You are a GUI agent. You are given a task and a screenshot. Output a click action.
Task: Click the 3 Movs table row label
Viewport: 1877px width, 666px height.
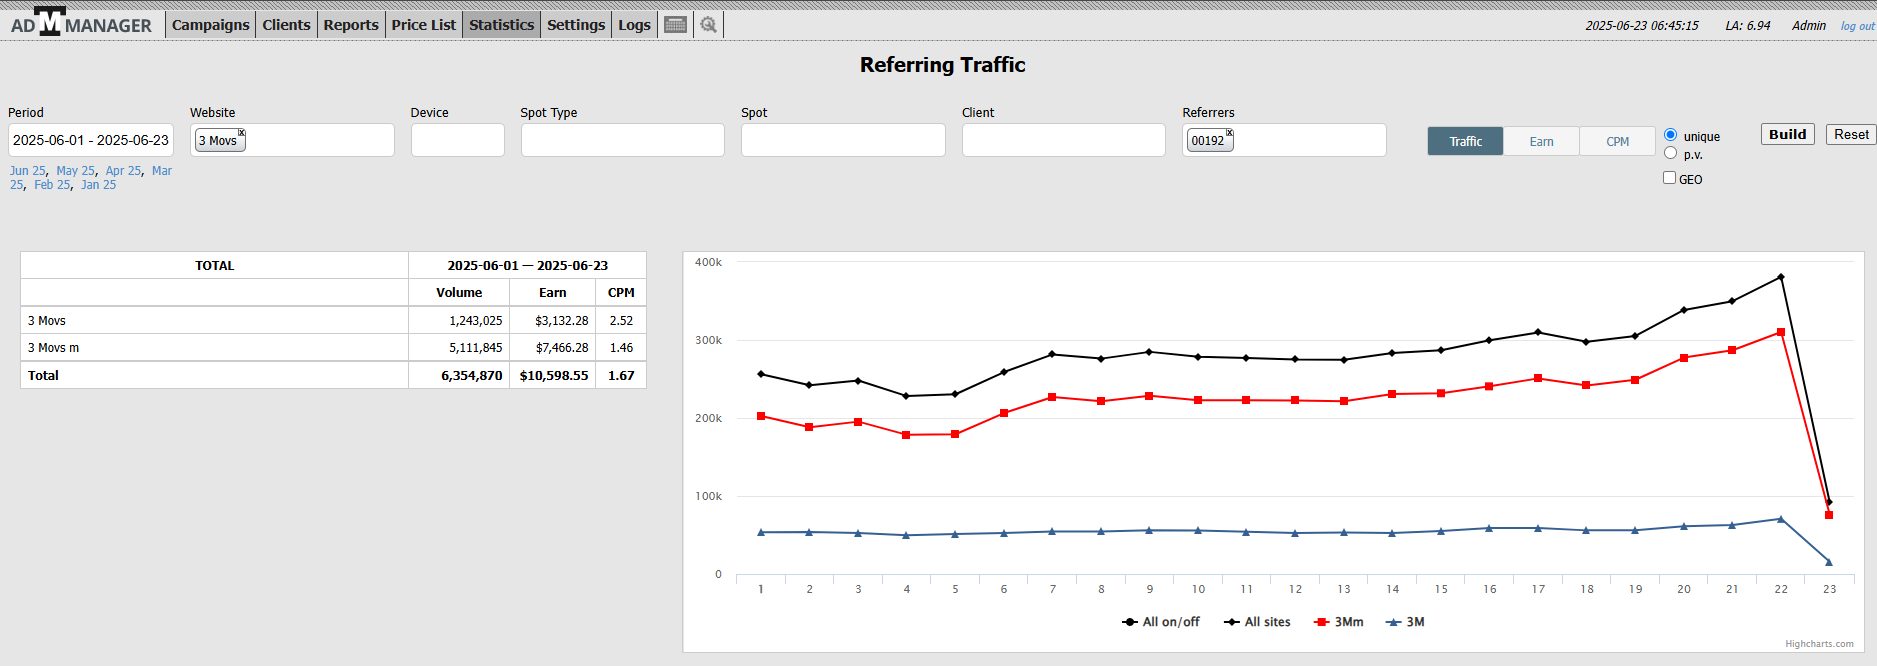coord(47,321)
